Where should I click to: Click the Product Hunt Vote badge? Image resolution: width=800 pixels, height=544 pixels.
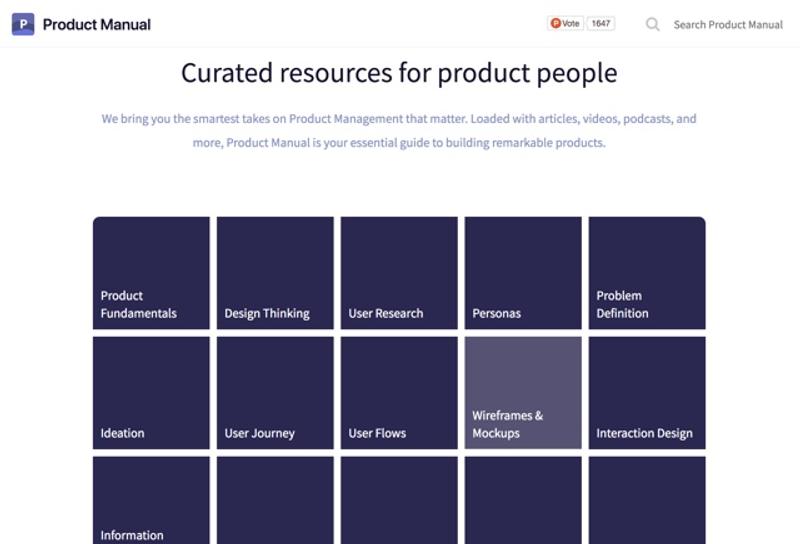pyautogui.click(x=566, y=23)
